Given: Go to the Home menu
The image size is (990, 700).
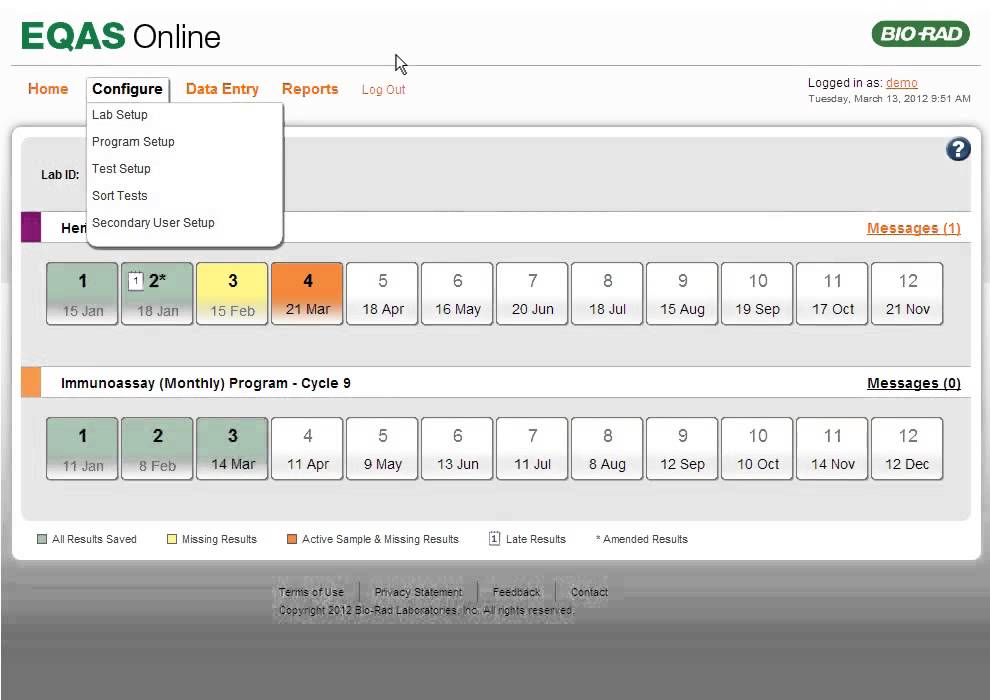Looking at the screenshot, I should [48, 89].
